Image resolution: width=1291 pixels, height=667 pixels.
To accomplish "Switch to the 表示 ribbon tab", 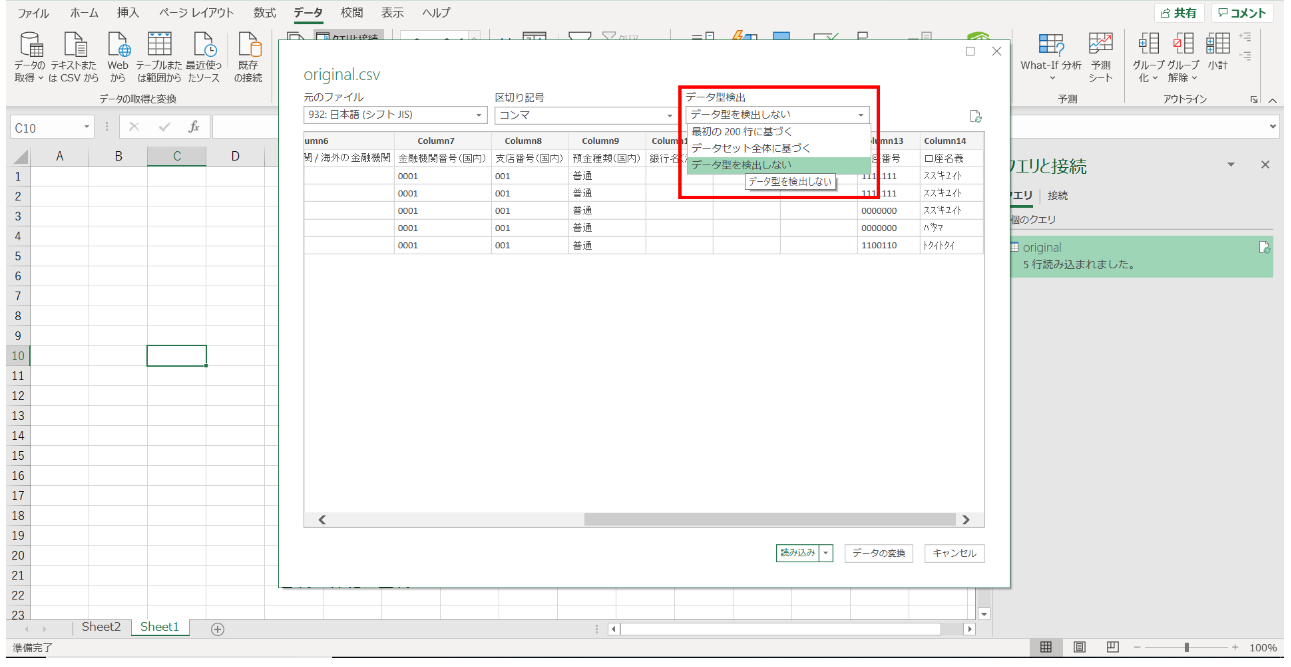I will click(393, 13).
